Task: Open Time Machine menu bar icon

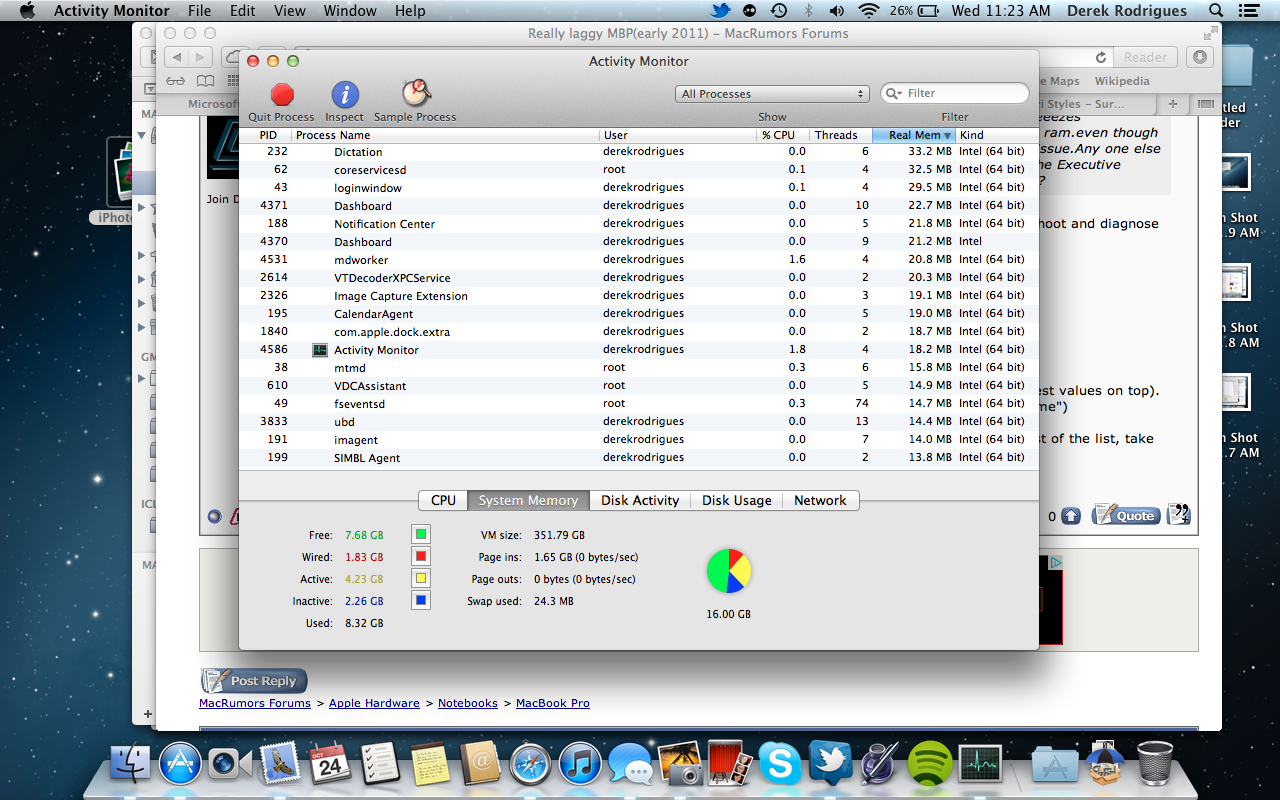Action: point(778,11)
